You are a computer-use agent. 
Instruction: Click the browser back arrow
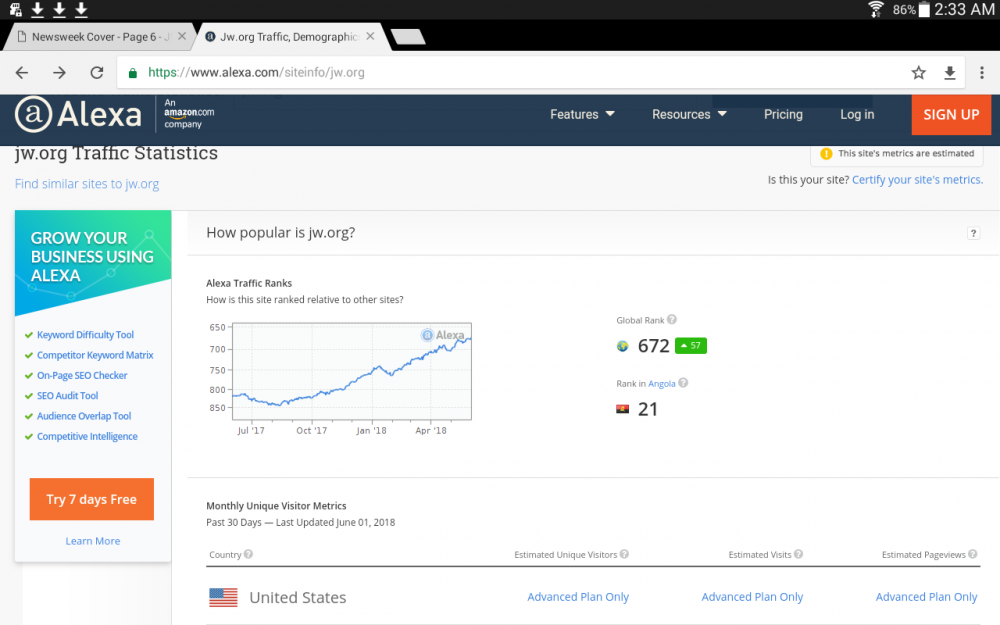[22, 73]
